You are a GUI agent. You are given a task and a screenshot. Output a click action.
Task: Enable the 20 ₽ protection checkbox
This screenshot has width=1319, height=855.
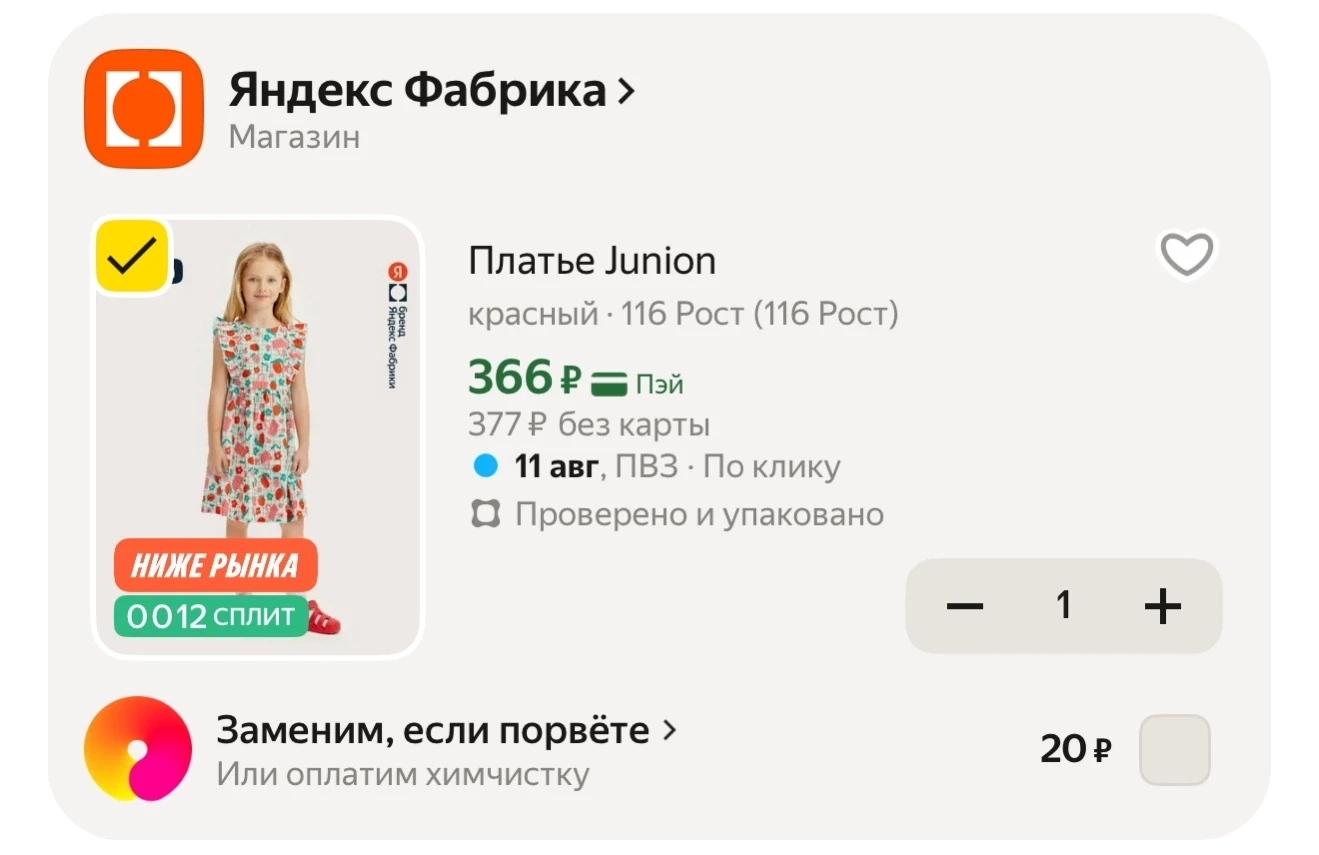point(1175,749)
